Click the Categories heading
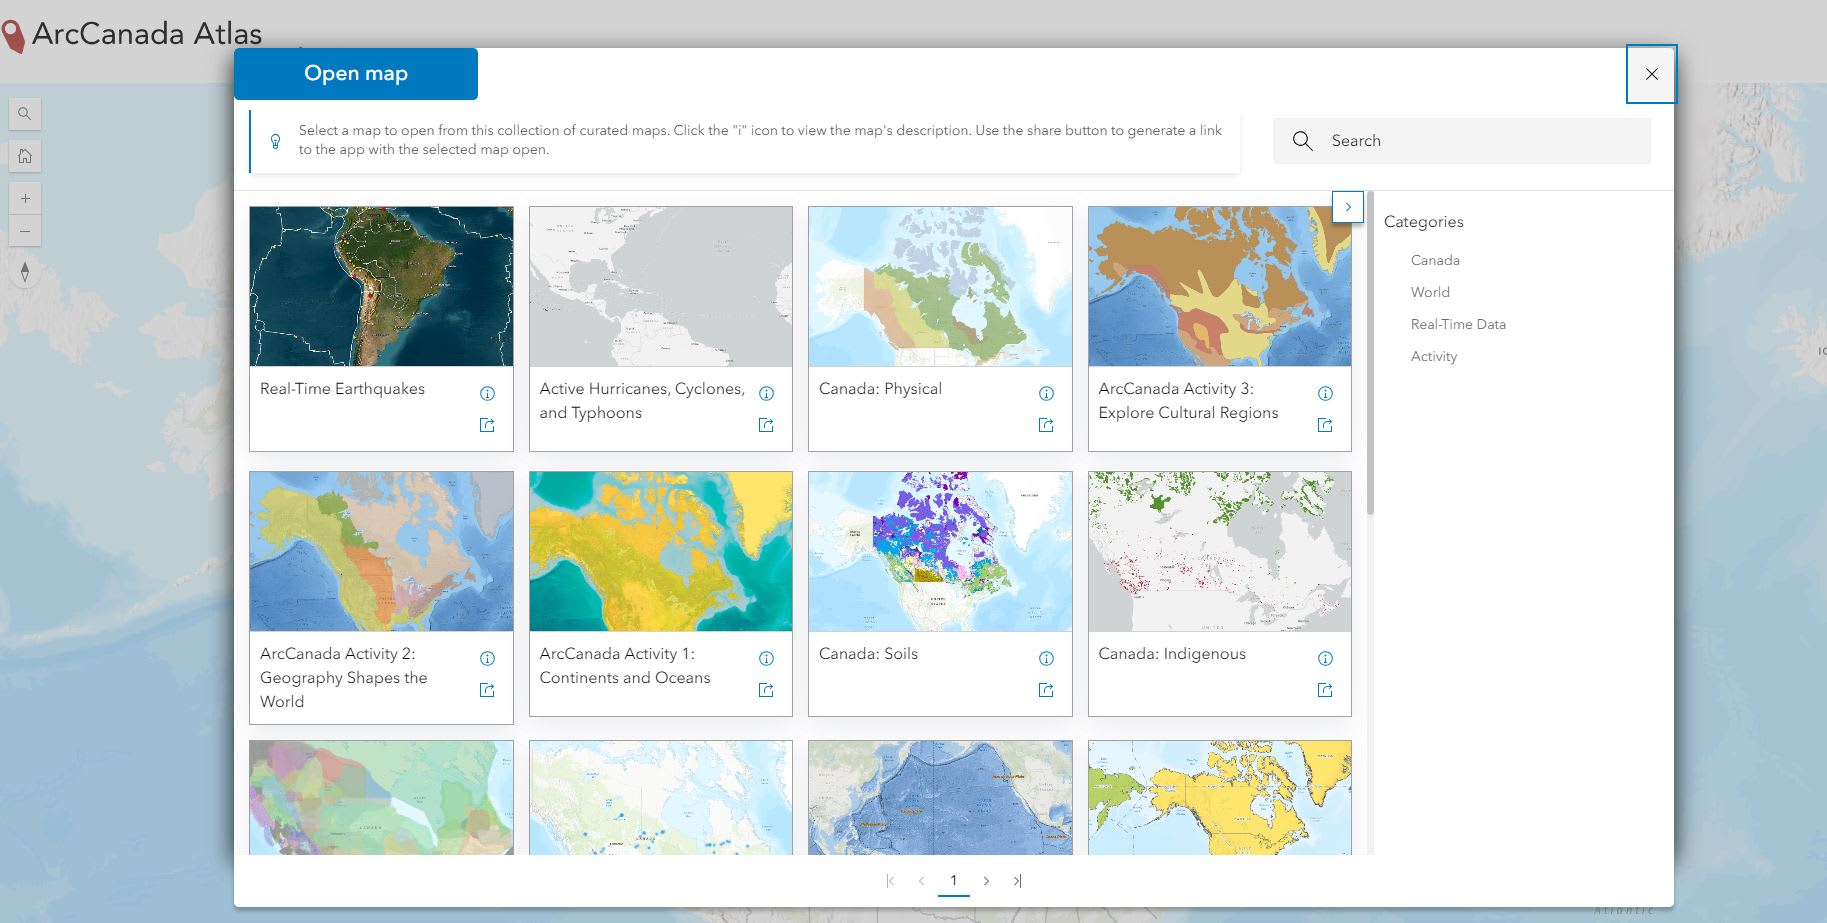 click(x=1423, y=222)
